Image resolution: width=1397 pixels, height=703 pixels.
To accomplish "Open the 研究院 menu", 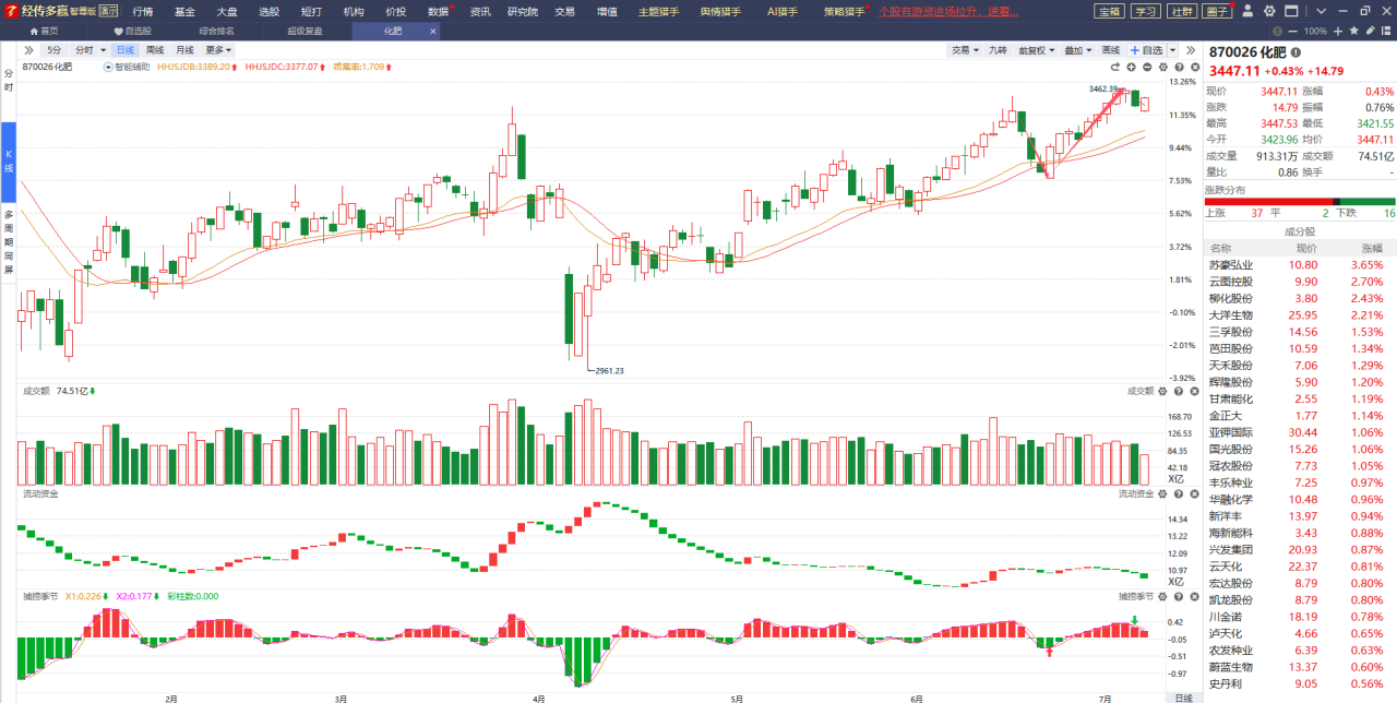I will point(522,11).
